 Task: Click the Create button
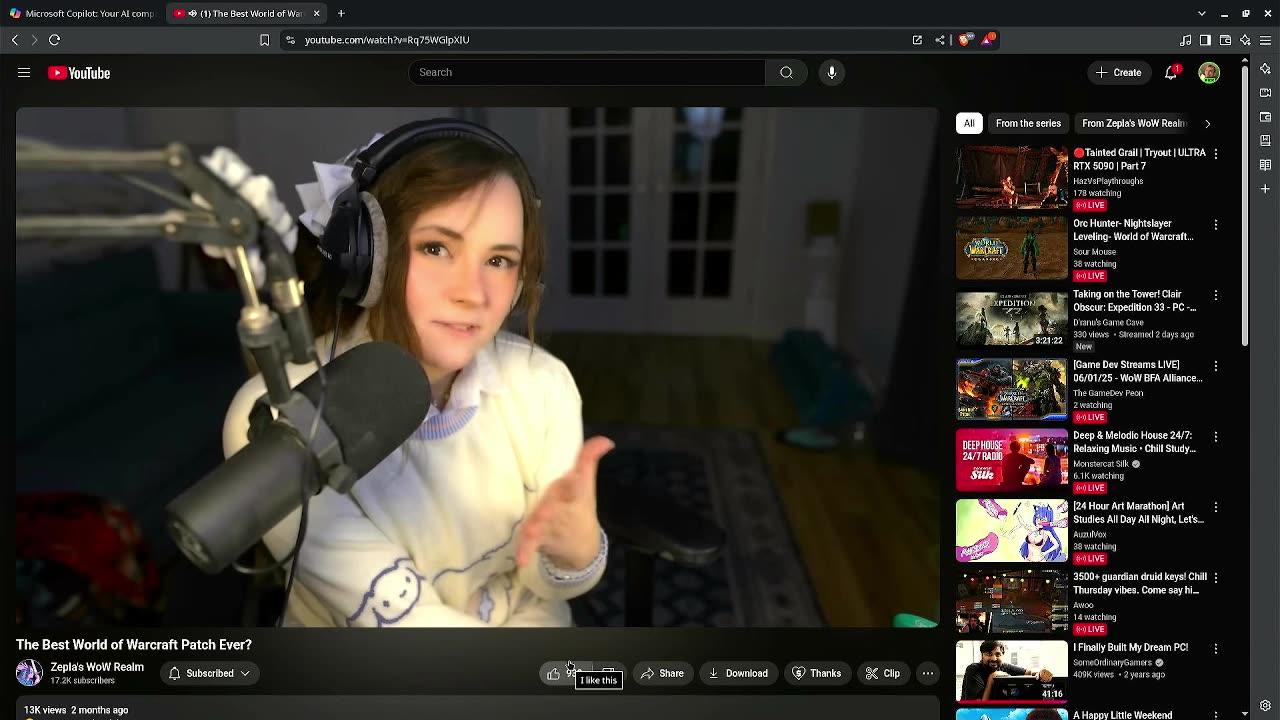(1118, 72)
